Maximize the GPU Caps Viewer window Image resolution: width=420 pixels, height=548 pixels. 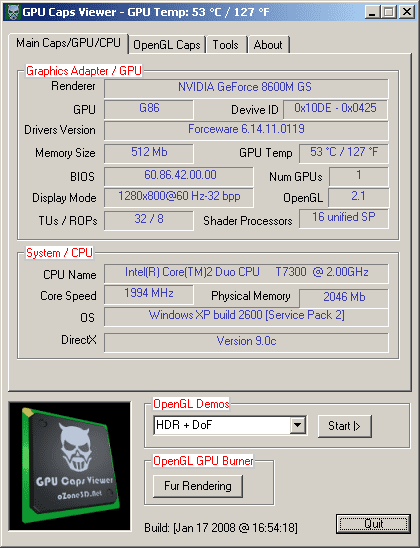pyautogui.click(x=389, y=13)
